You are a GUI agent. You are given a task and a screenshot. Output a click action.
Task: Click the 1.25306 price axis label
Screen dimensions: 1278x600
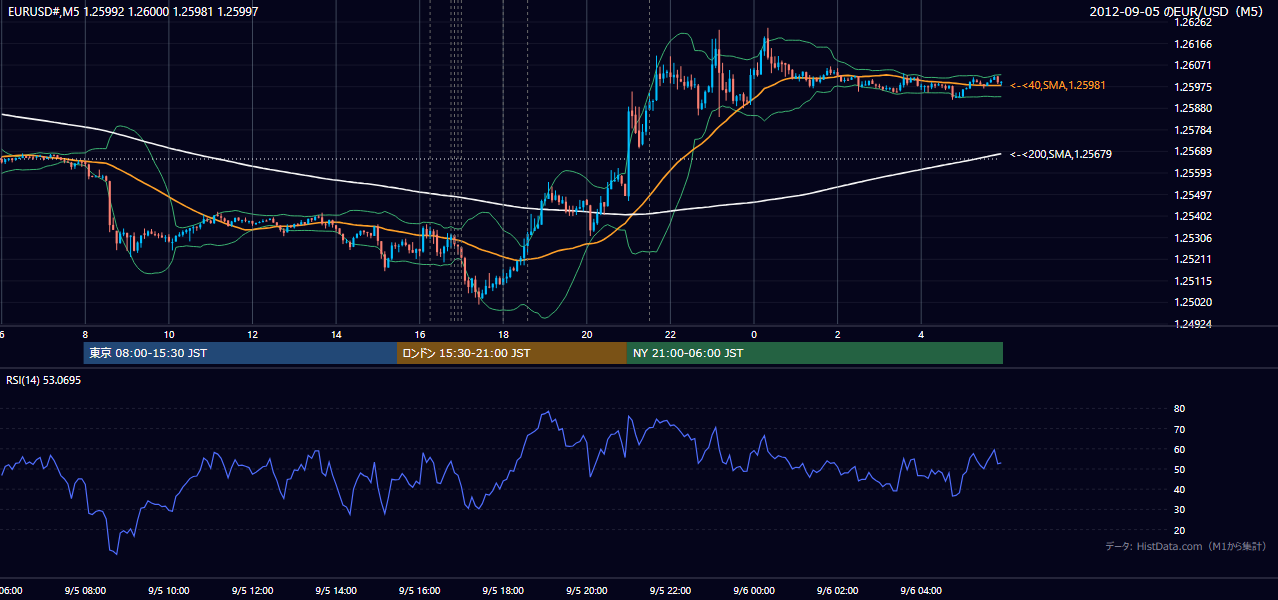(1193, 238)
